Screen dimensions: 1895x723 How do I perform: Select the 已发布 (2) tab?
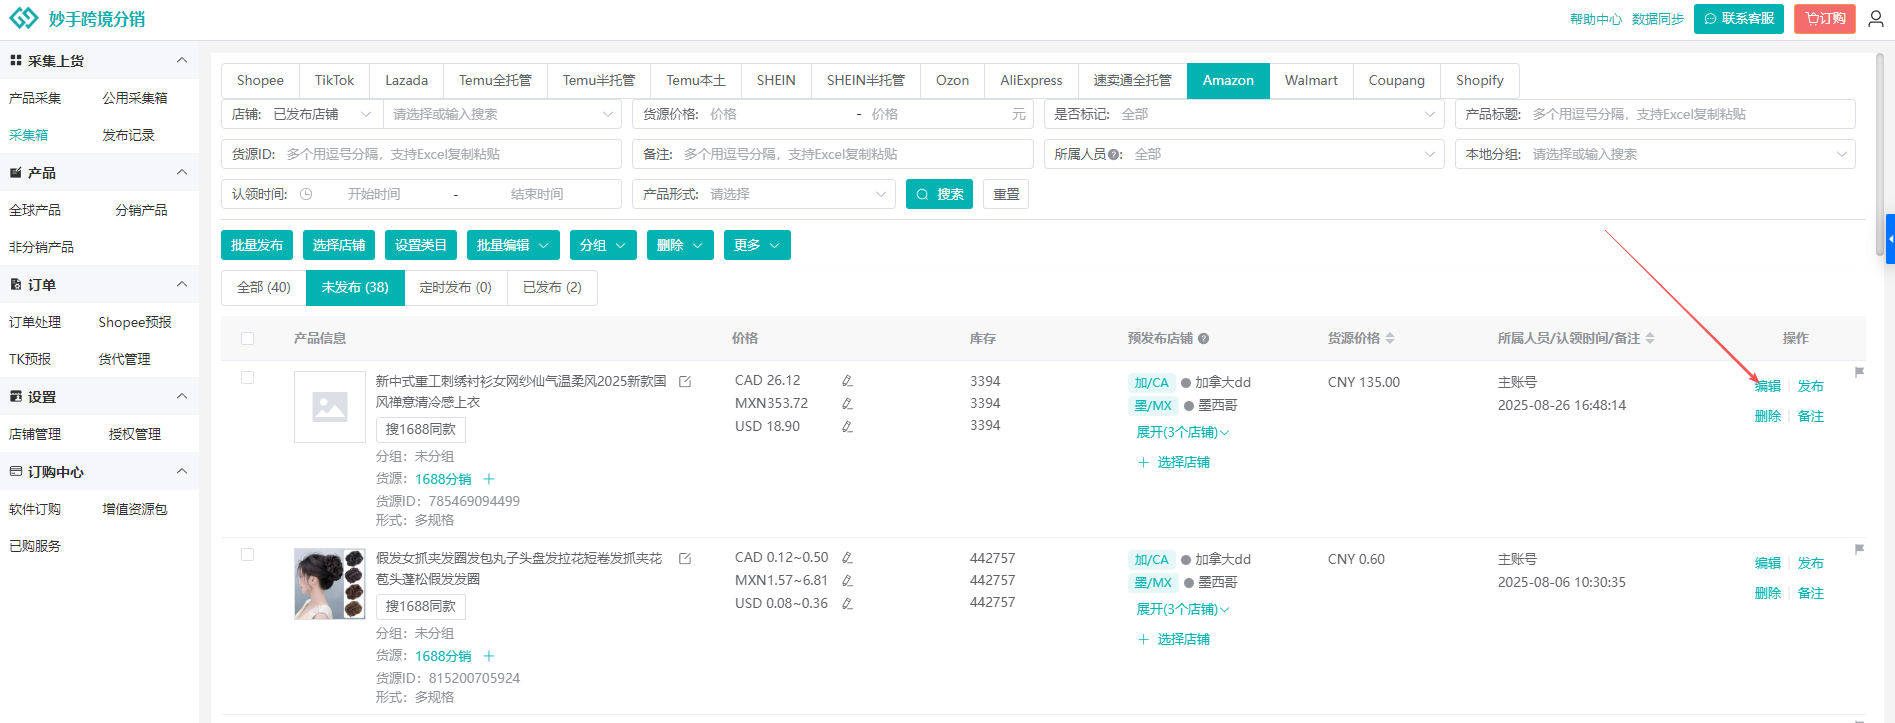[552, 288]
